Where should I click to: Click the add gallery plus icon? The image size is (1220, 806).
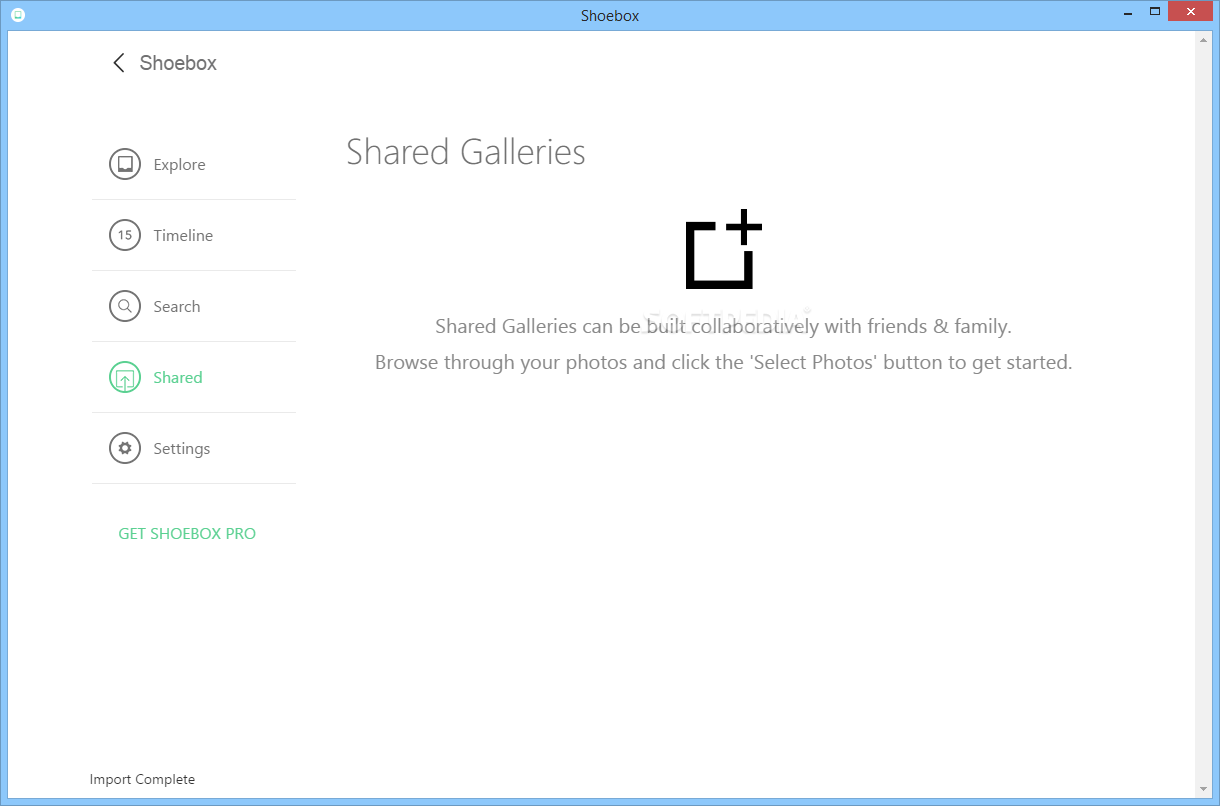pos(724,249)
